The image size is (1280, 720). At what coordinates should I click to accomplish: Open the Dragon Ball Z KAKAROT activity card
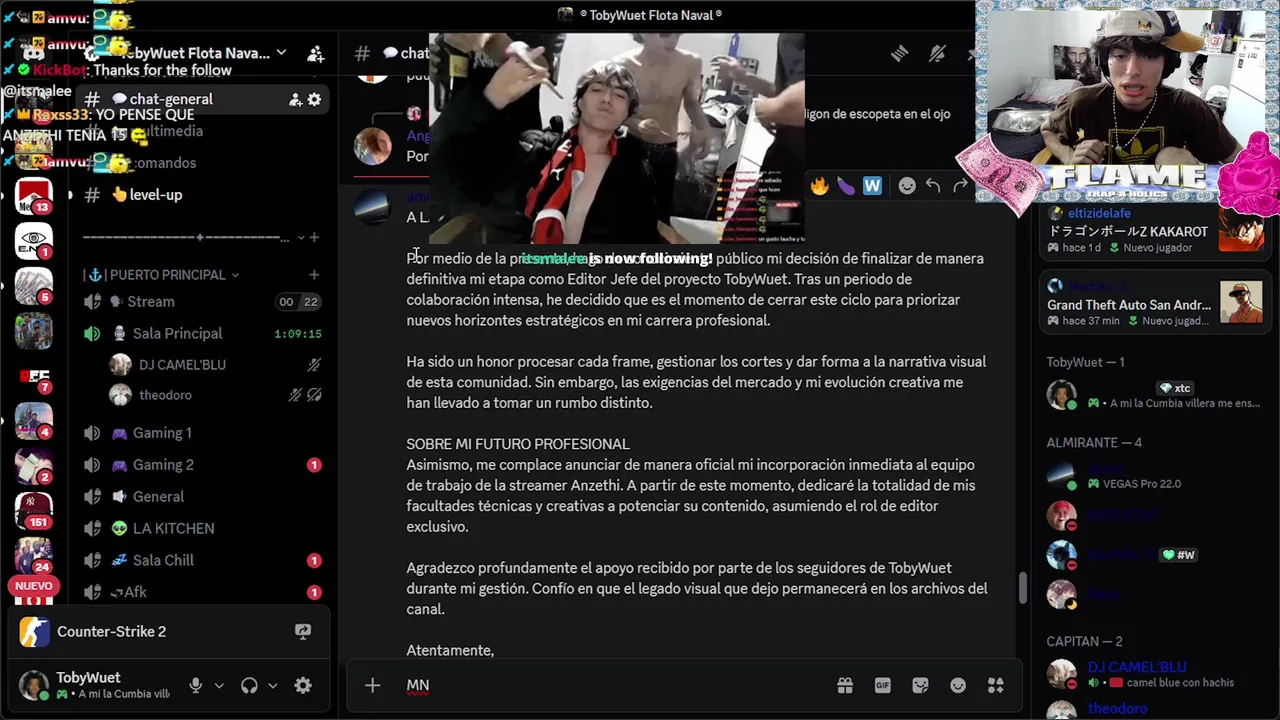click(1155, 231)
